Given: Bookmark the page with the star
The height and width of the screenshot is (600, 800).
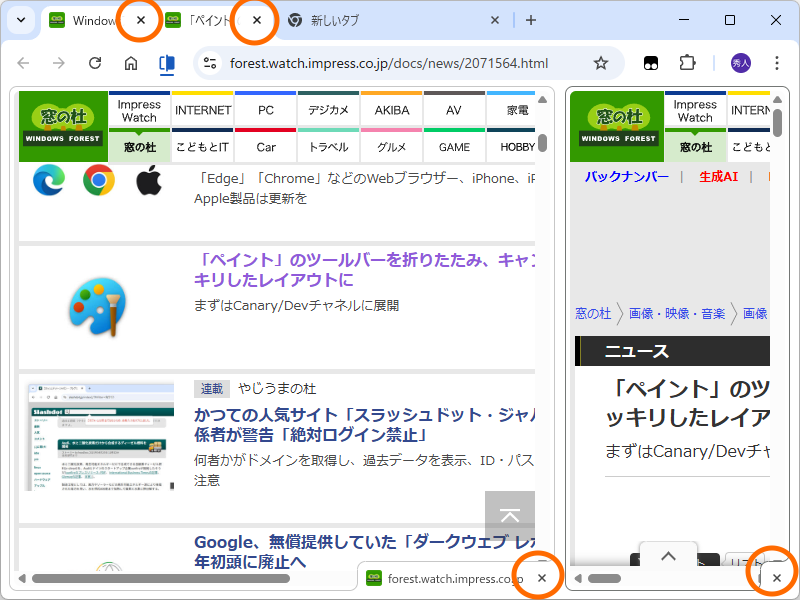Looking at the screenshot, I should coord(599,62).
